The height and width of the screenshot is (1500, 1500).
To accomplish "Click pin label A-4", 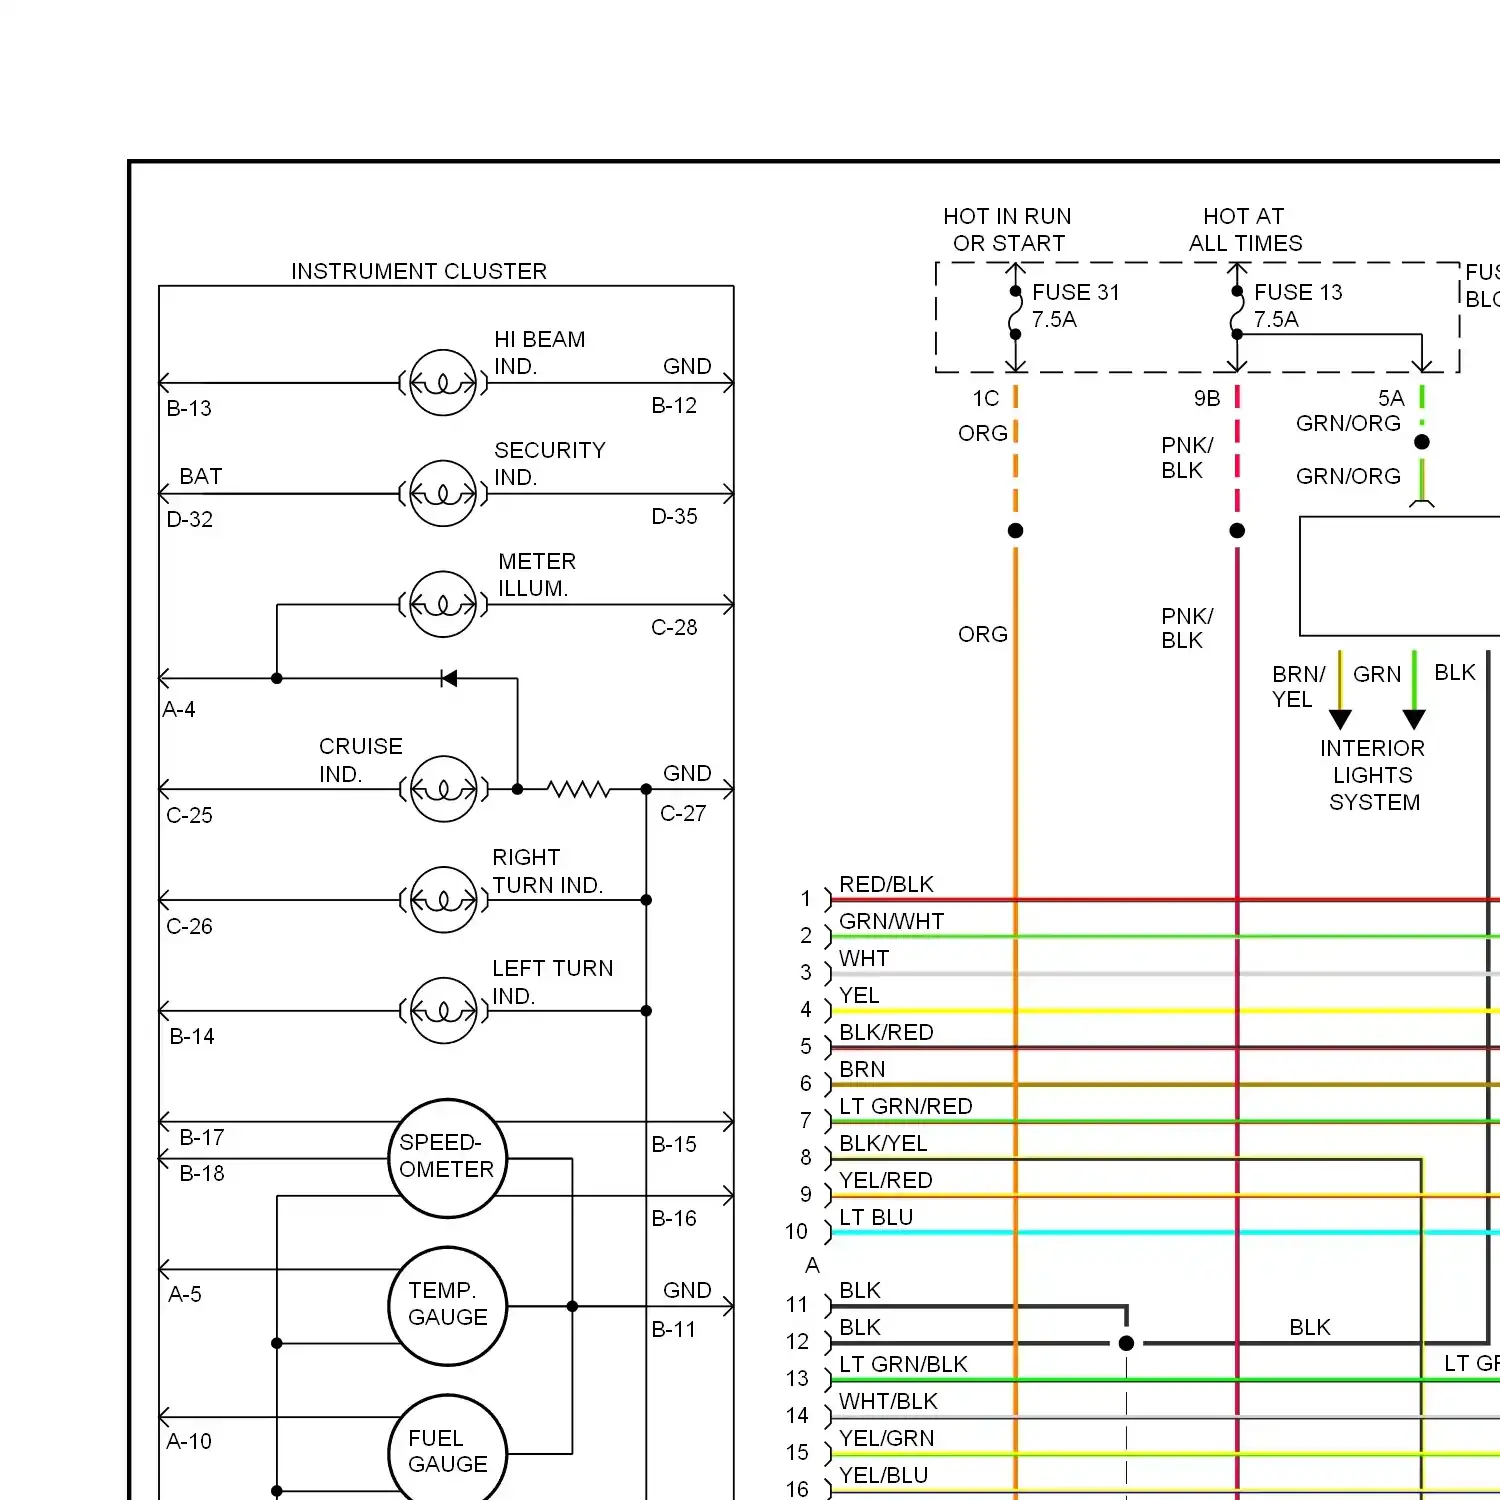I will pyautogui.click(x=179, y=709).
